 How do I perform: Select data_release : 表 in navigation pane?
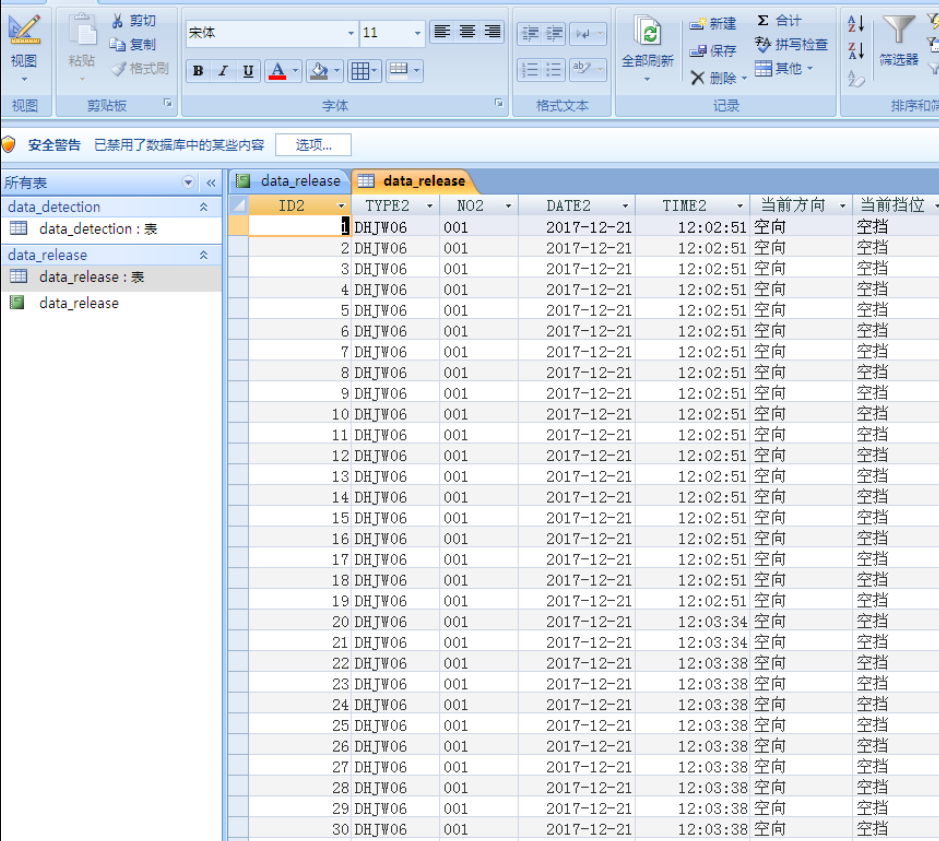pos(111,277)
